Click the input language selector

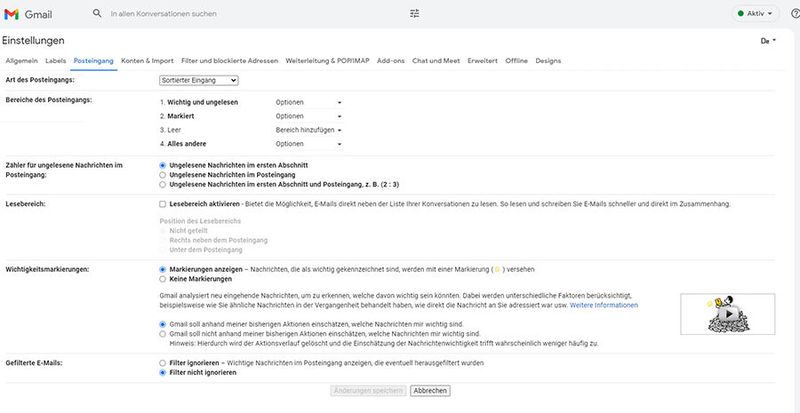(768, 41)
